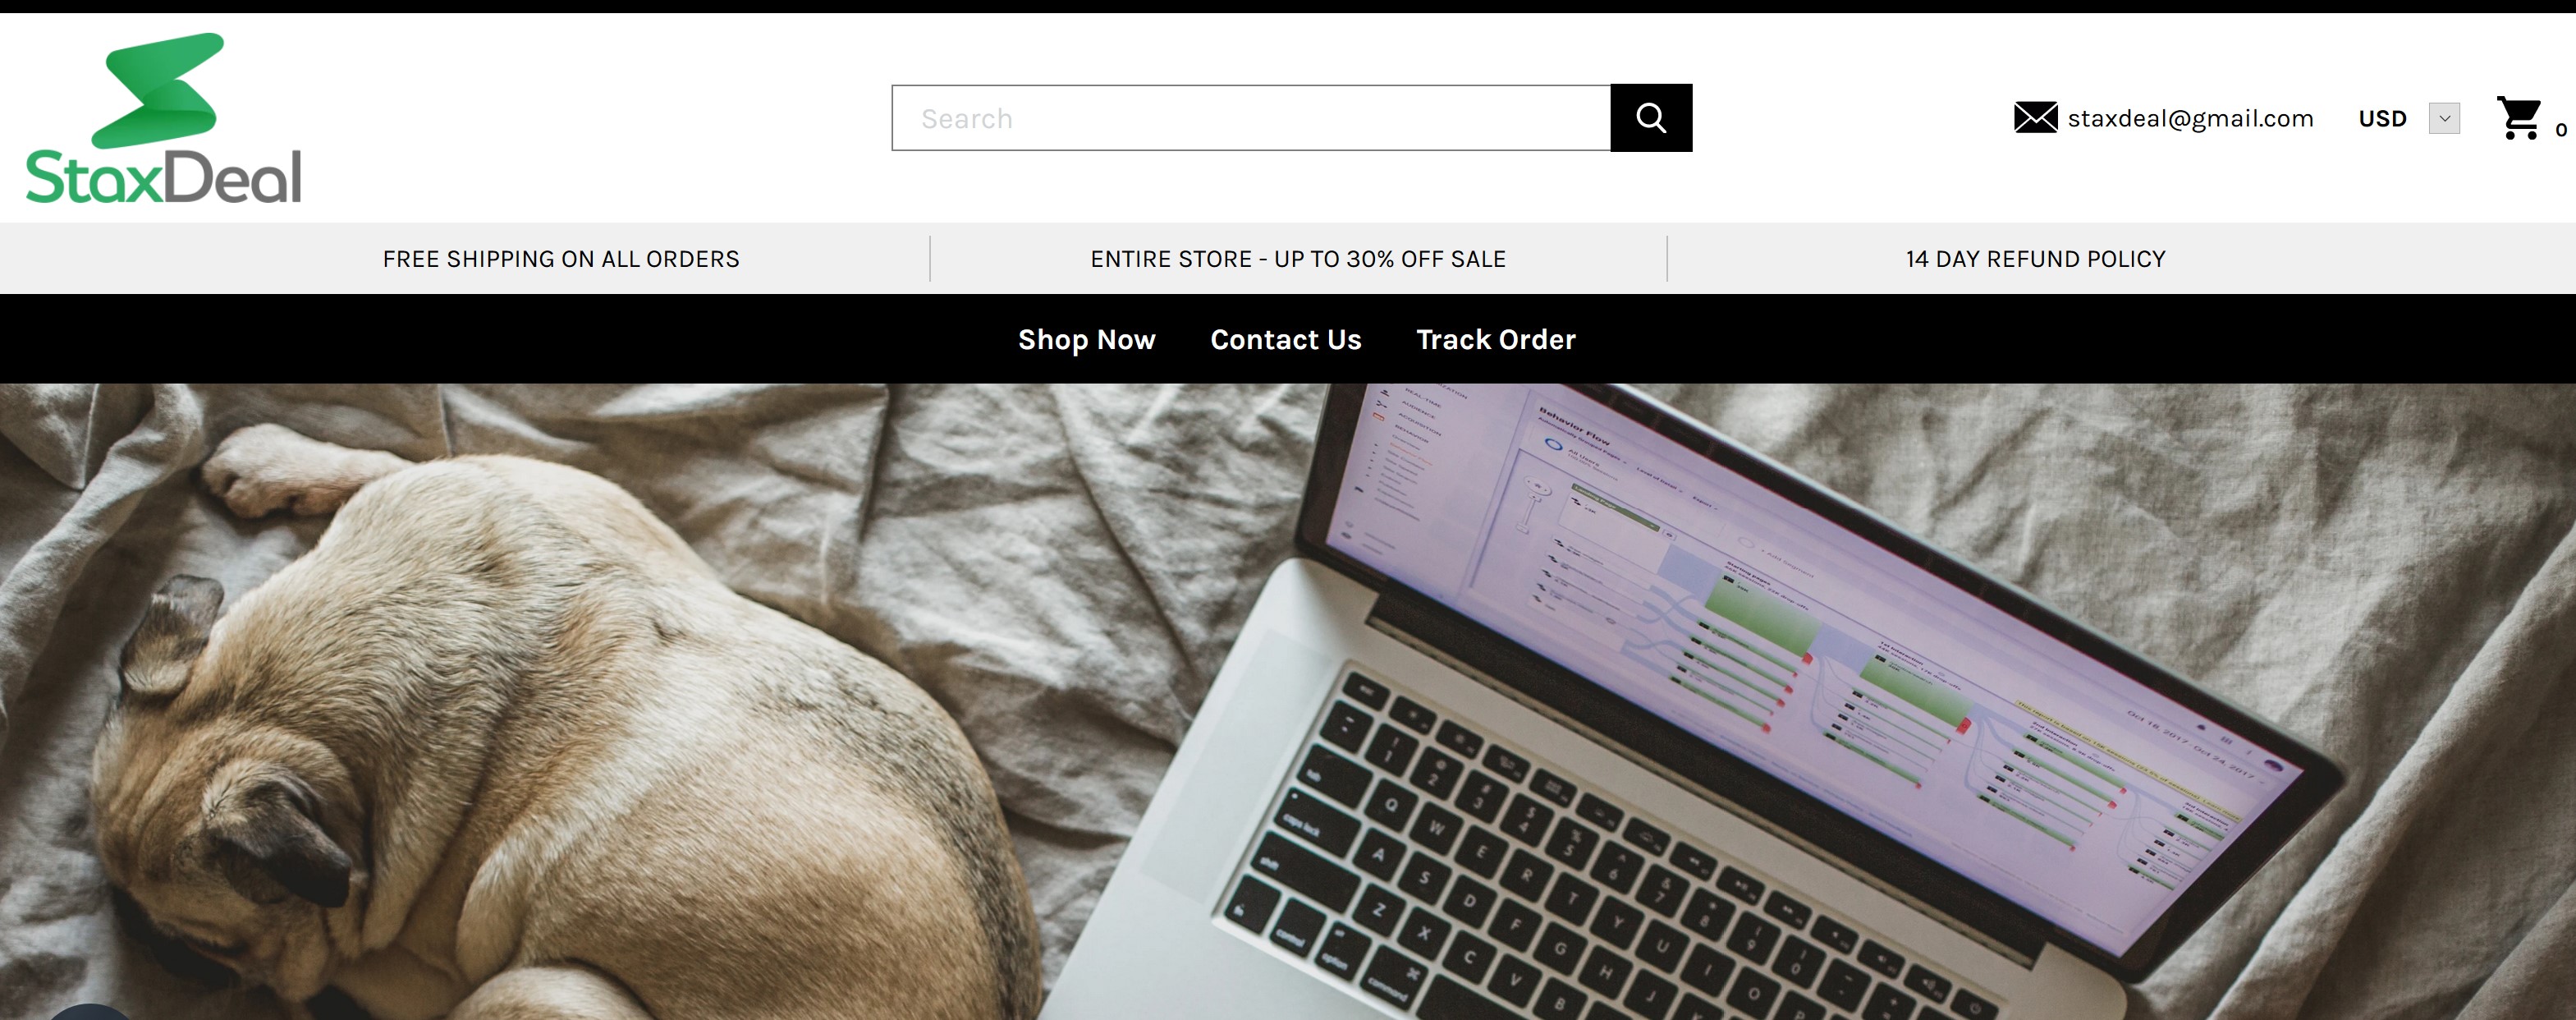Focus the Search input field
This screenshot has height=1020, width=2576.
click(1251, 118)
